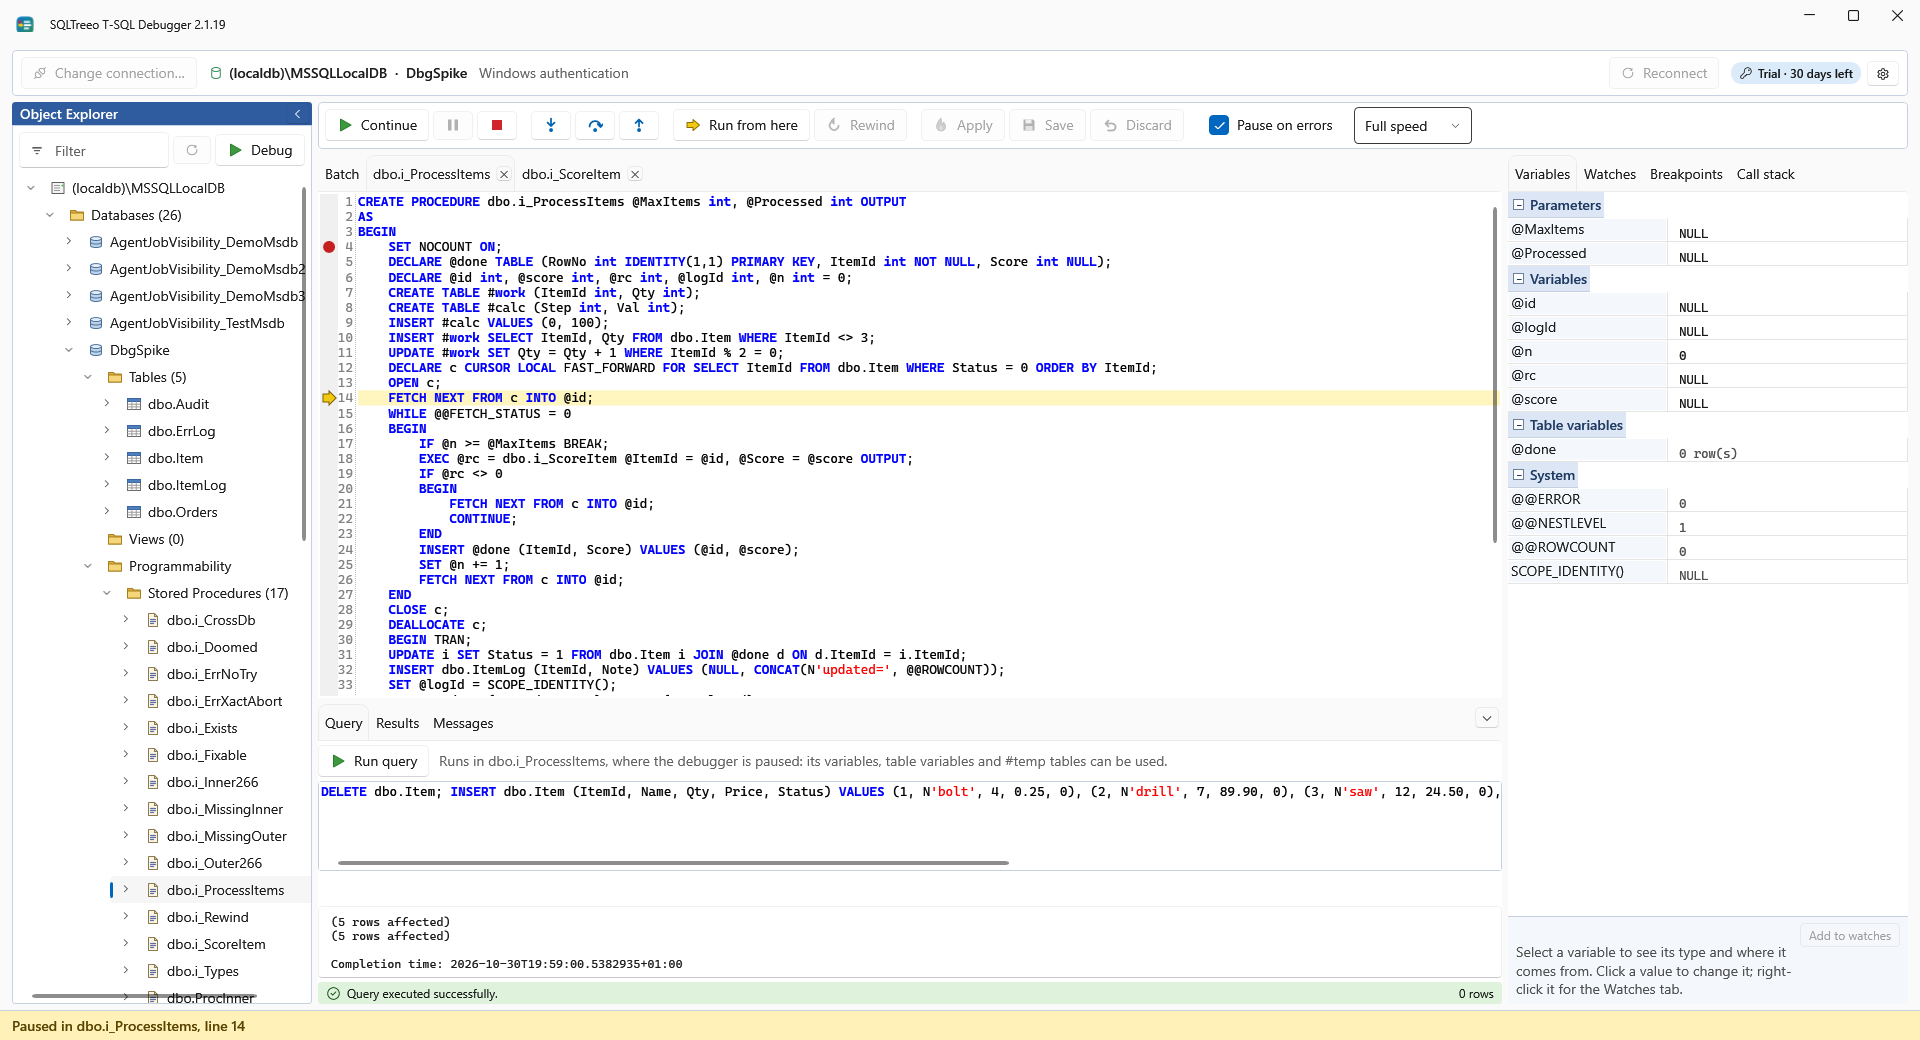Click the query editor horizontal scrollbar
Image resolution: width=1920 pixels, height=1040 pixels.
click(x=673, y=862)
